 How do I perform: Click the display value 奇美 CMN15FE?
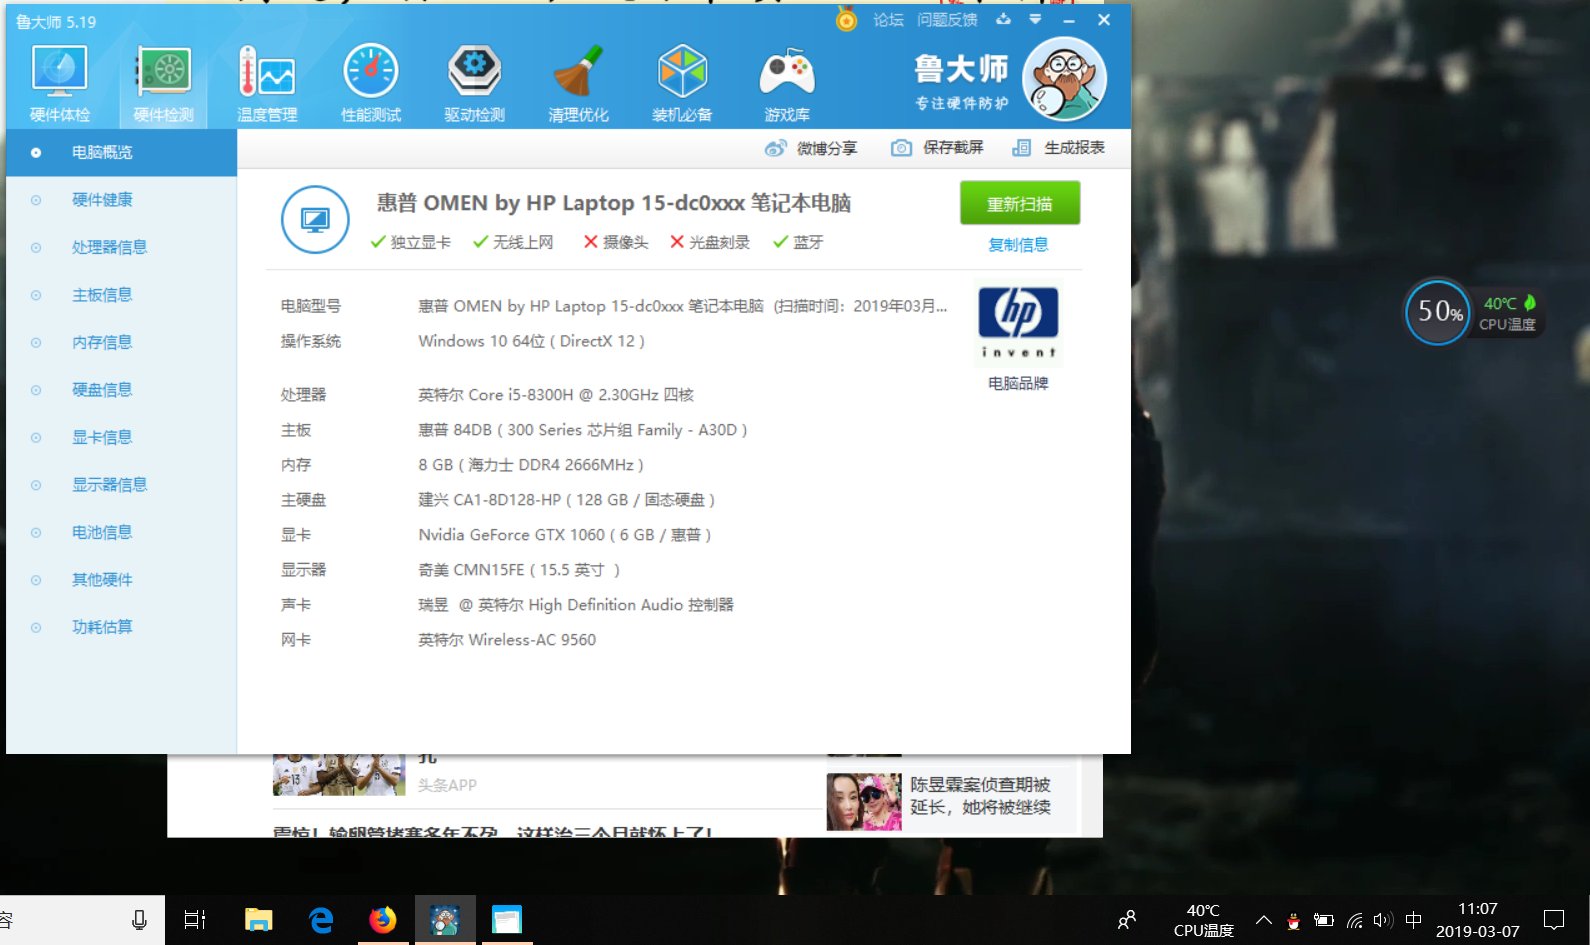click(x=519, y=570)
